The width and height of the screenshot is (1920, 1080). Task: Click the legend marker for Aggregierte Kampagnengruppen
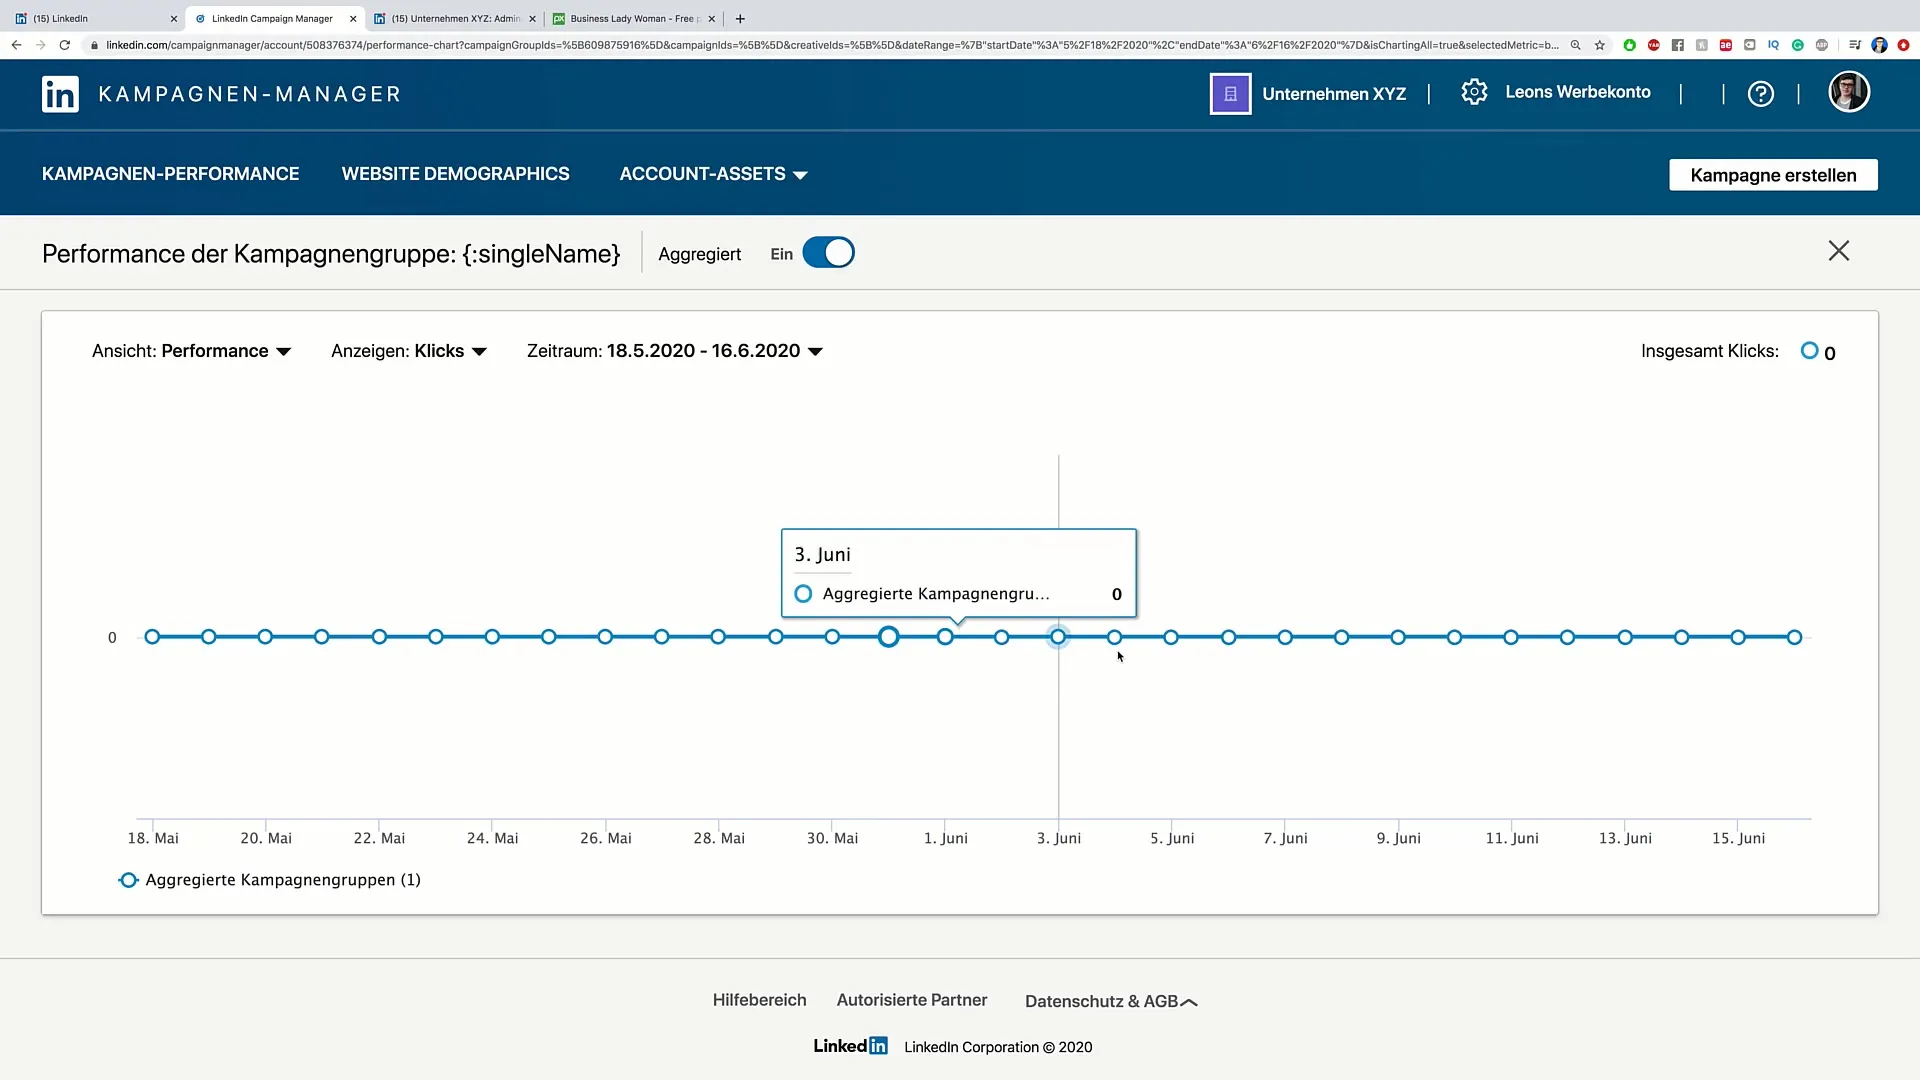(x=128, y=880)
